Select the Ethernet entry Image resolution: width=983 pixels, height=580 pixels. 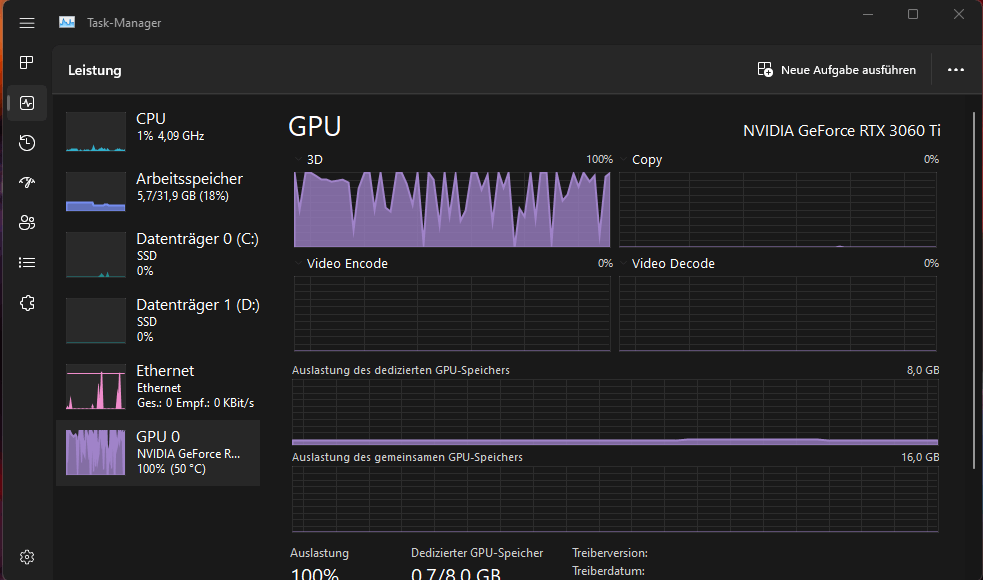158,386
